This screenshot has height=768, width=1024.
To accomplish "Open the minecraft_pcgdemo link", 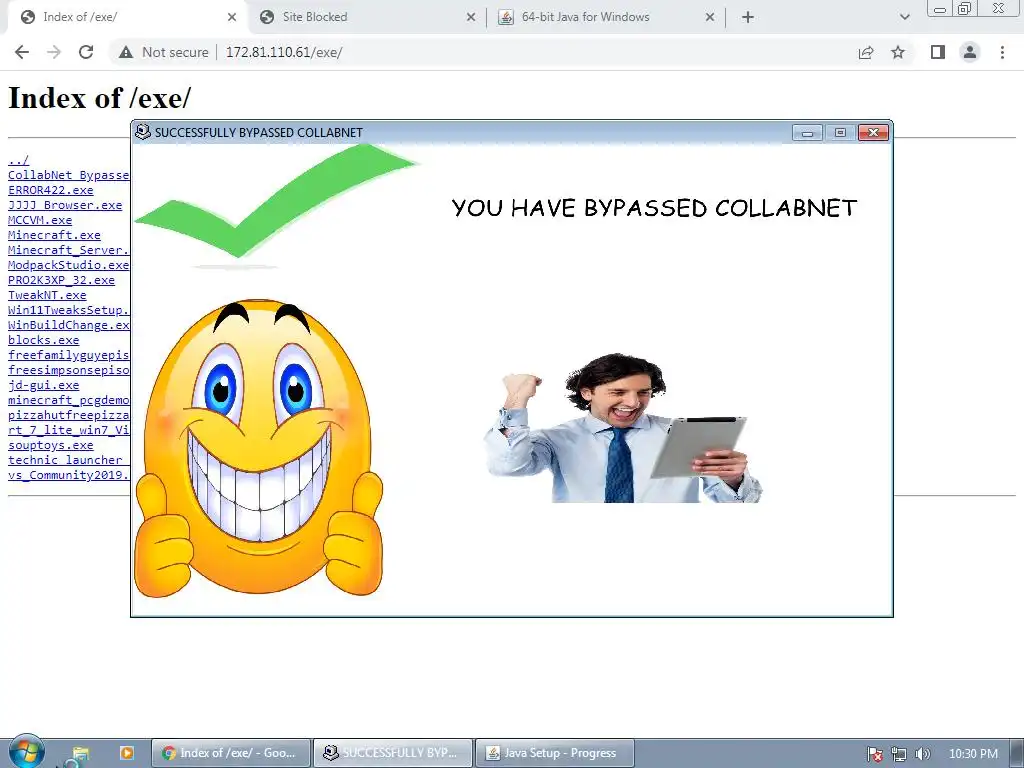I will click(69, 400).
